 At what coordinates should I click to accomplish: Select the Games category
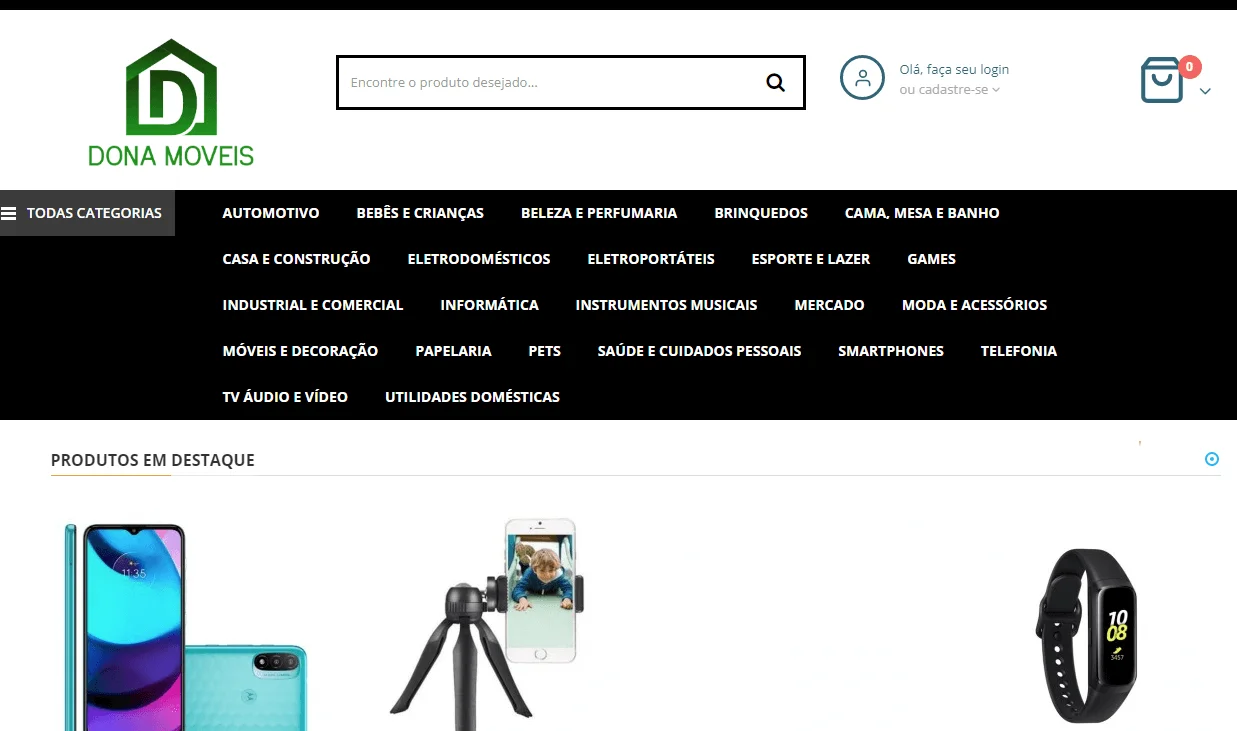pos(932,259)
